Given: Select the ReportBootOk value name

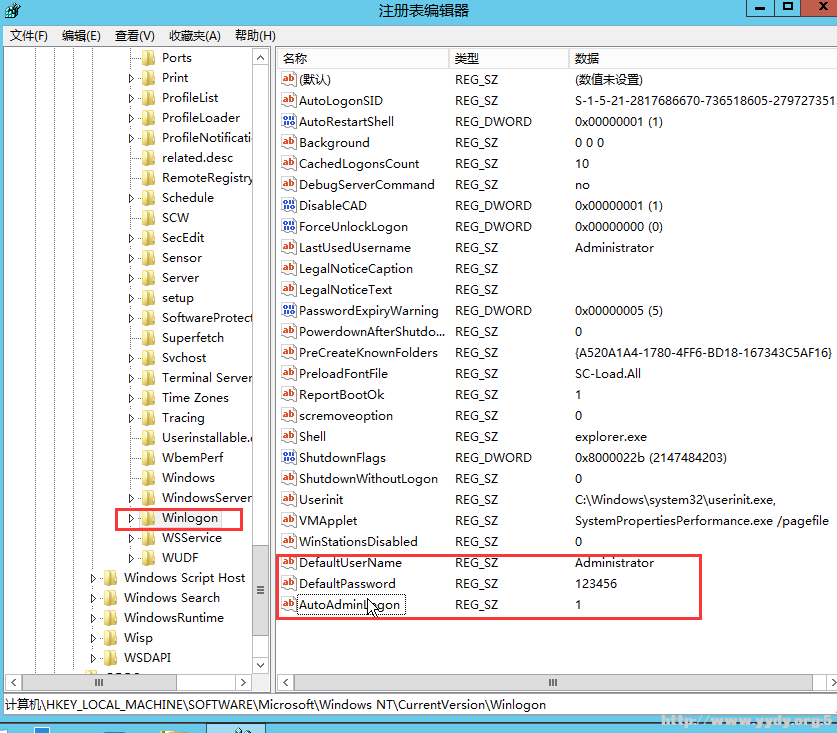Looking at the screenshot, I should [x=341, y=395].
